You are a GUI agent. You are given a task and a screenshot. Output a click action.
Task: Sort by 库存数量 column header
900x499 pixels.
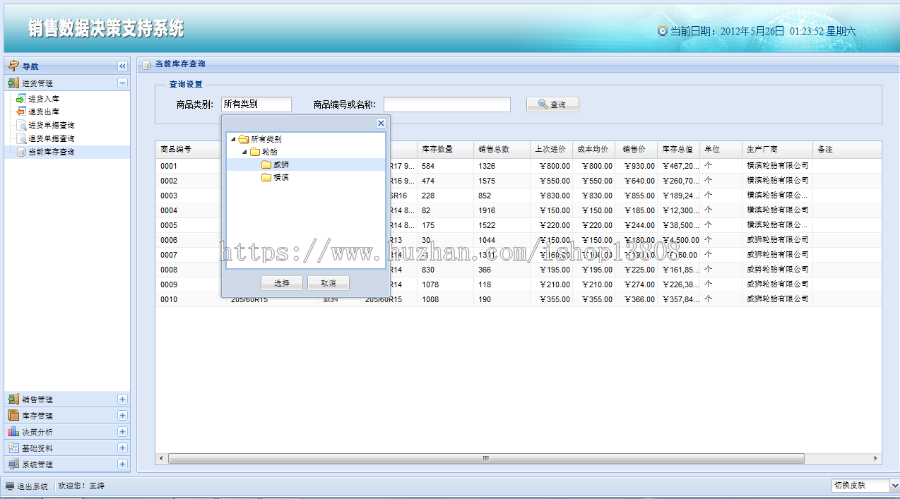pos(445,149)
